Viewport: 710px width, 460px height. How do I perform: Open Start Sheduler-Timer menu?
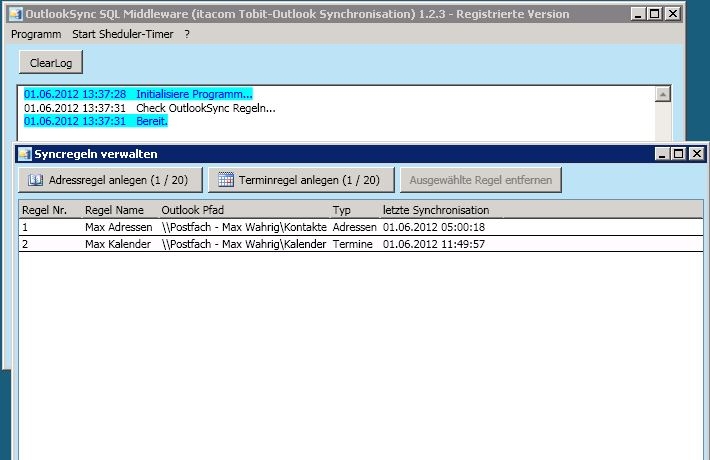[x=123, y=34]
